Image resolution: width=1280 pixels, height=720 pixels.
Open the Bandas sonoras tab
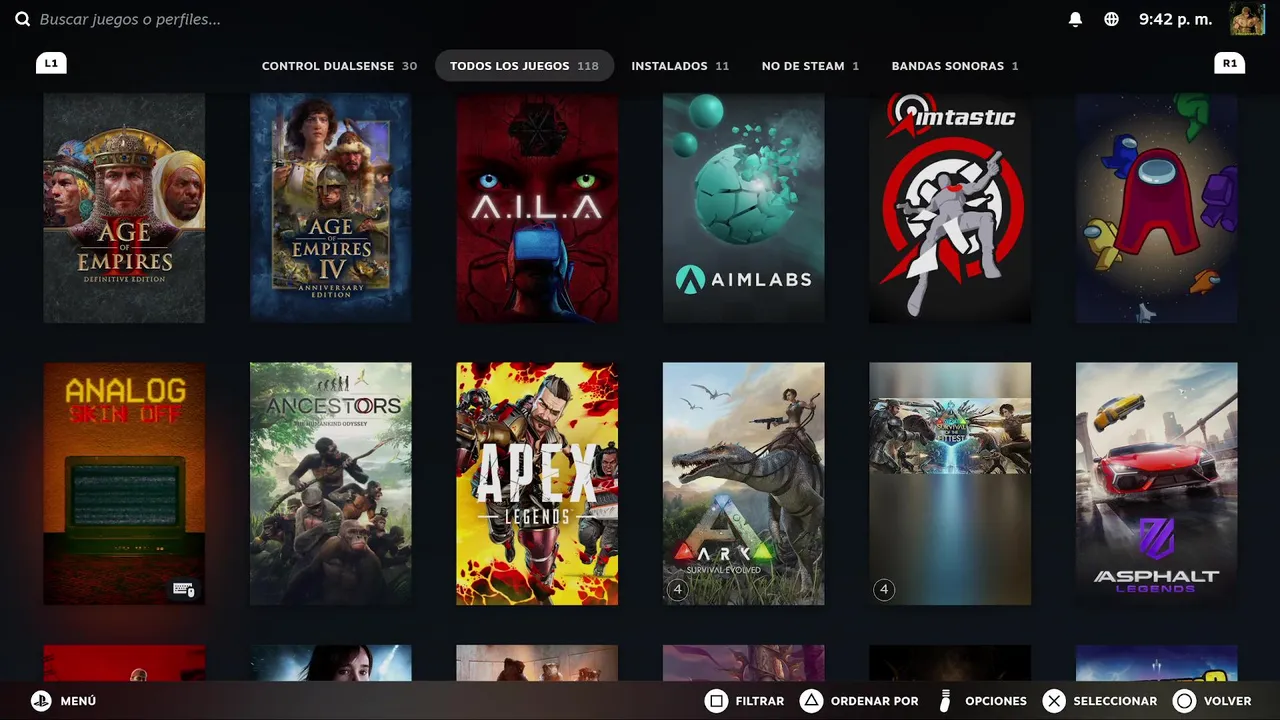(955, 66)
